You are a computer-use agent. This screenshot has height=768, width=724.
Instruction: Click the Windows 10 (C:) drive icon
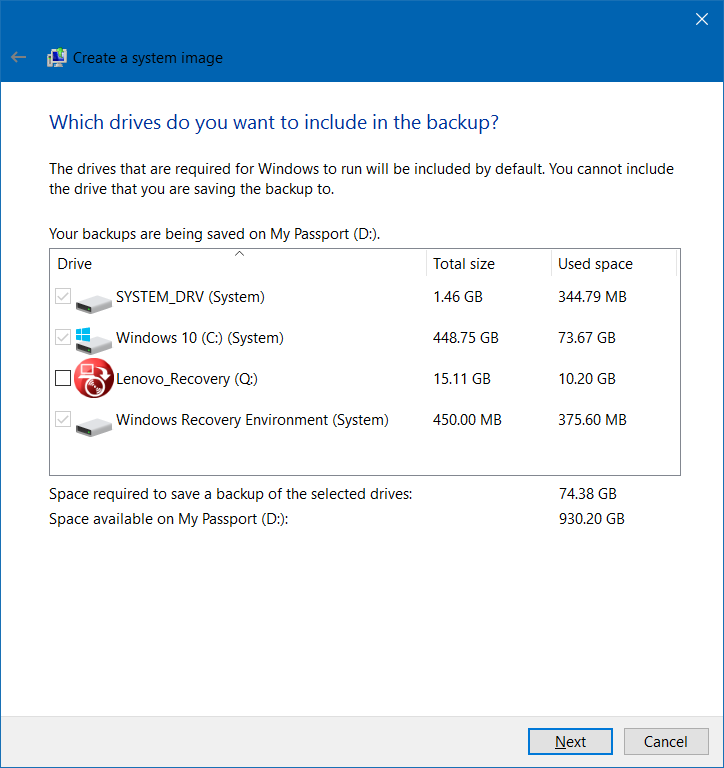[95, 338]
